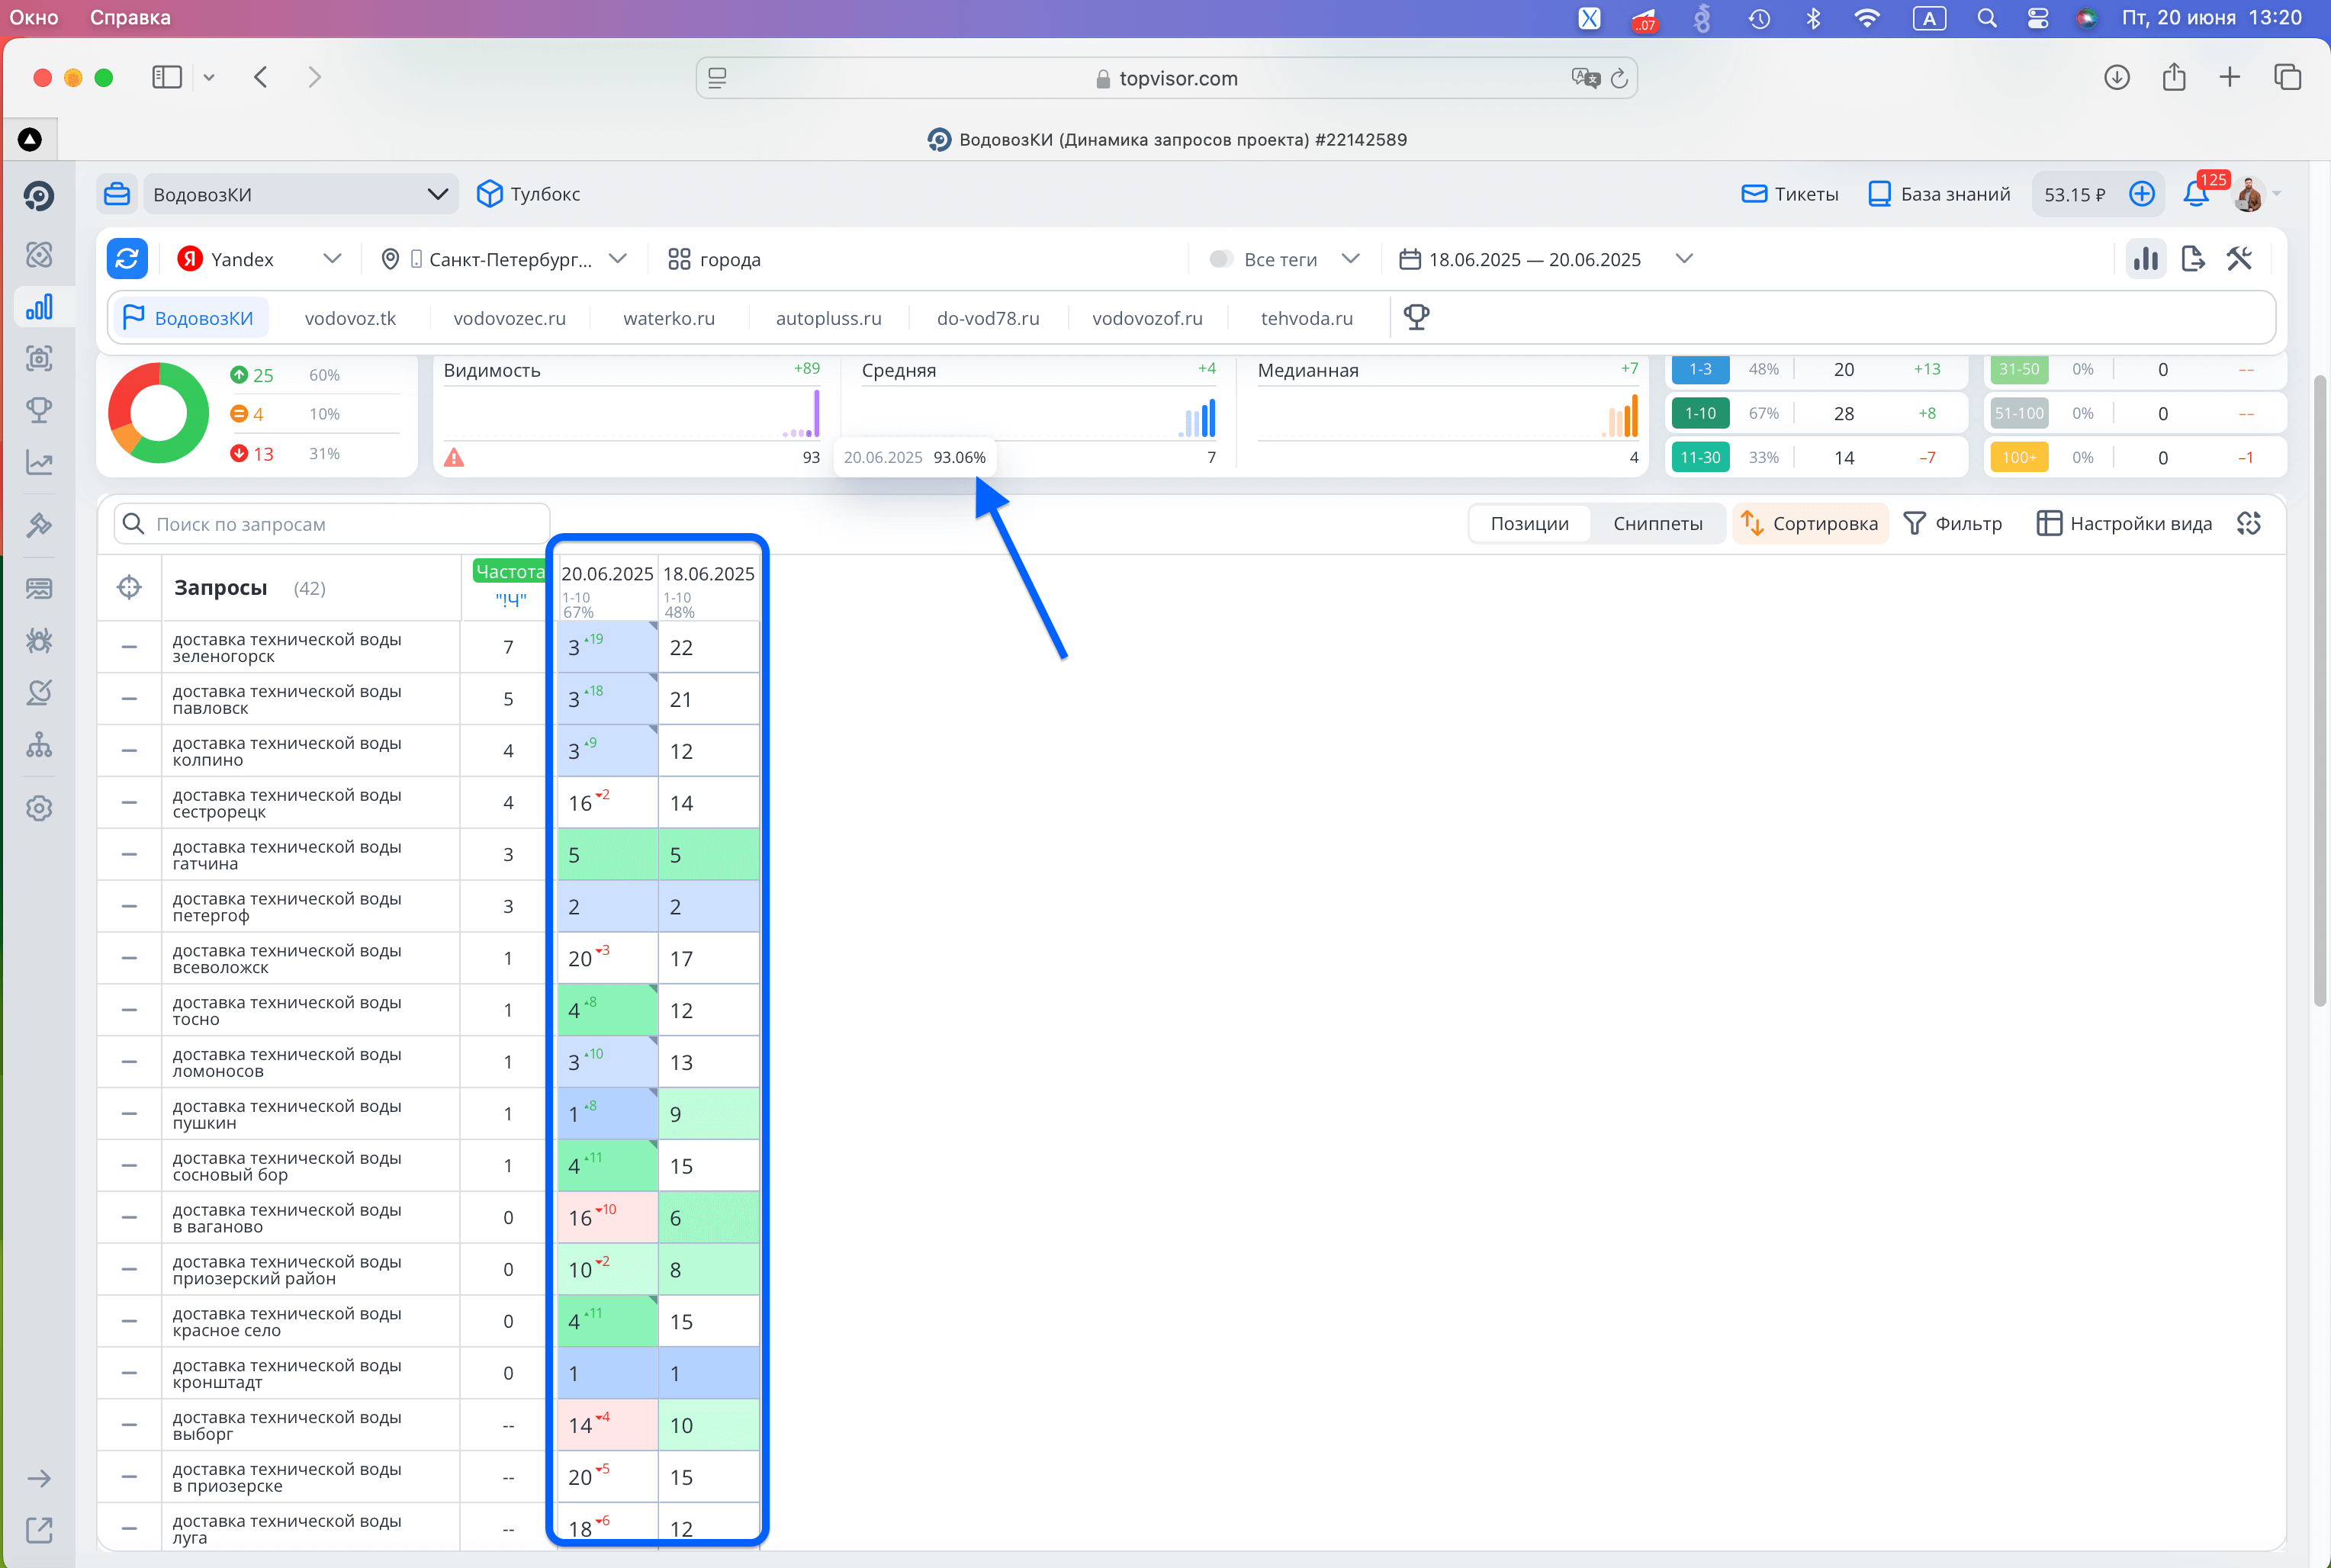Click the blue refresh positions icon

127,259
